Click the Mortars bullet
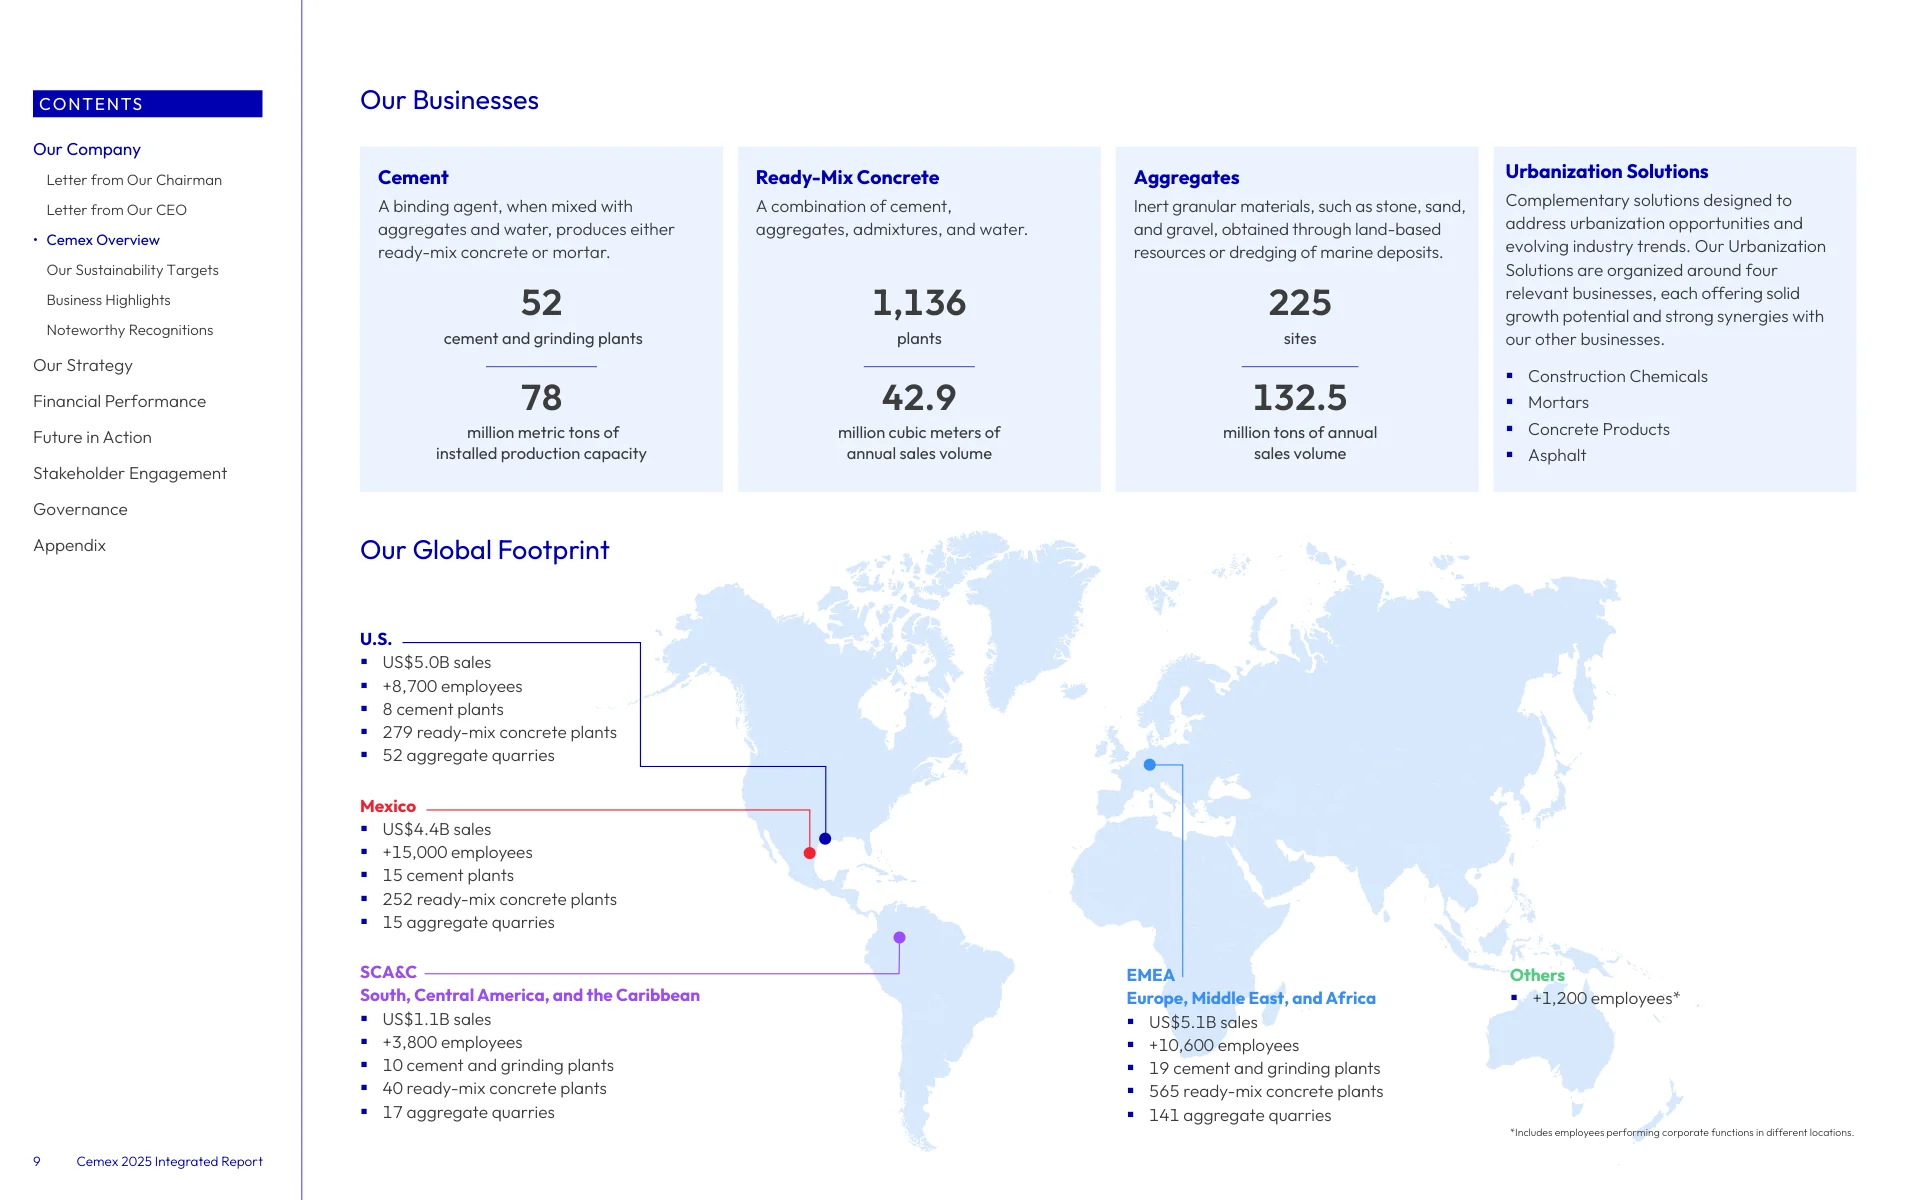The width and height of the screenshot is (1921, 1200). 1558,403
